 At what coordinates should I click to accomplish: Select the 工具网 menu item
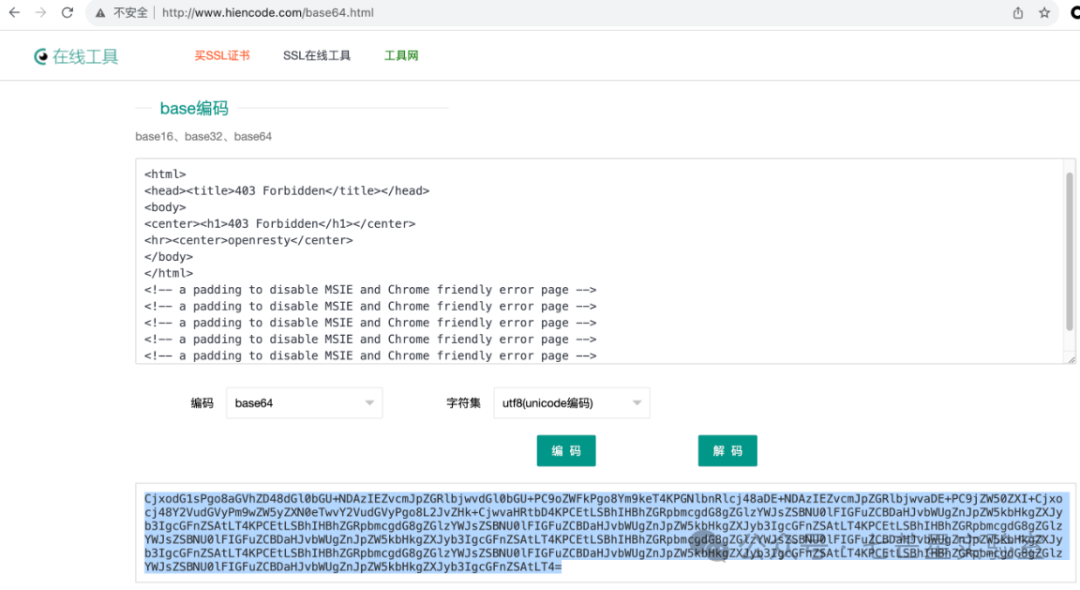pos(400,55)
